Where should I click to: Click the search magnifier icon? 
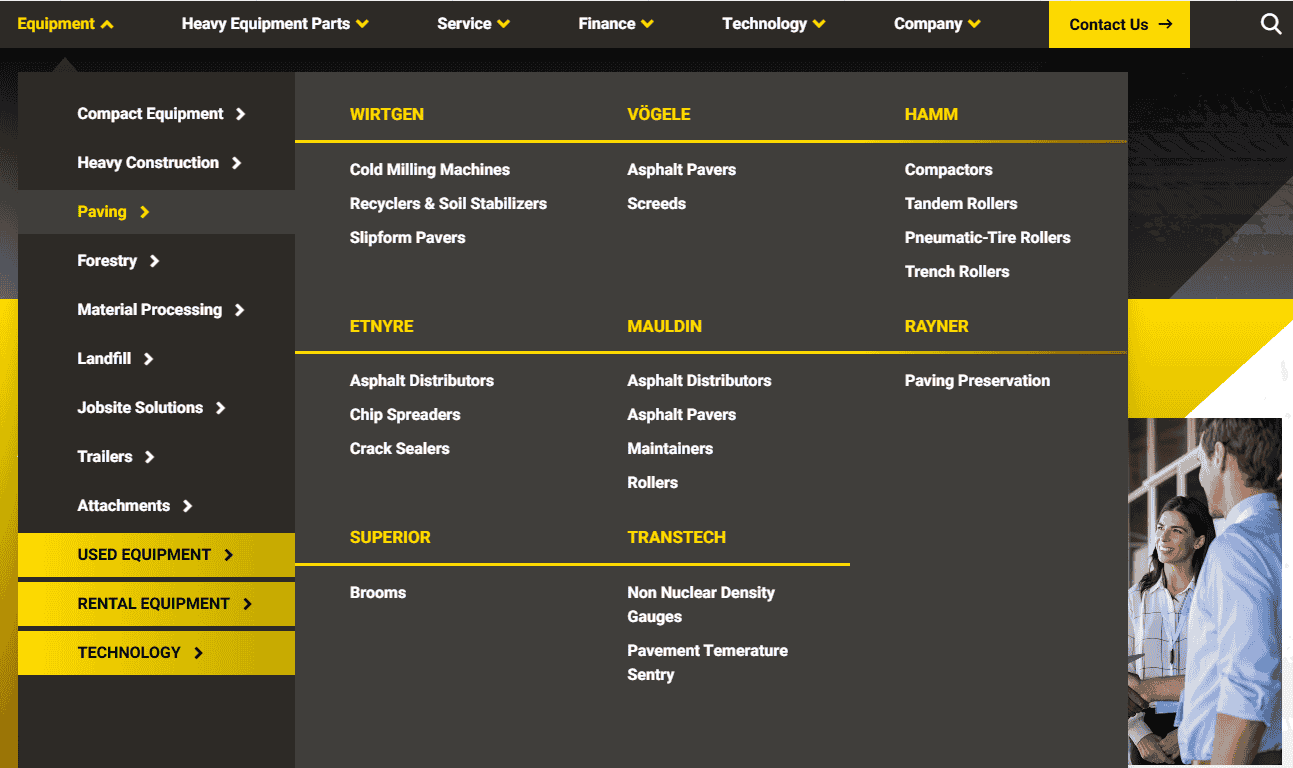pos(1270,24)
